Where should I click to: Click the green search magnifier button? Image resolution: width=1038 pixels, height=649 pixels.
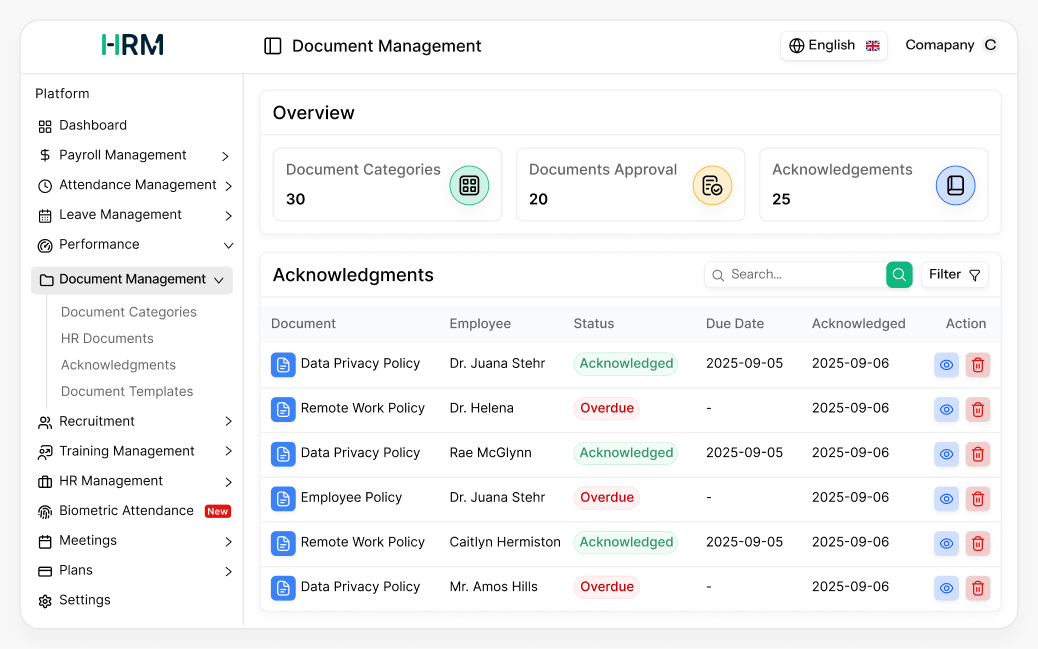click(x=898, y=274)
